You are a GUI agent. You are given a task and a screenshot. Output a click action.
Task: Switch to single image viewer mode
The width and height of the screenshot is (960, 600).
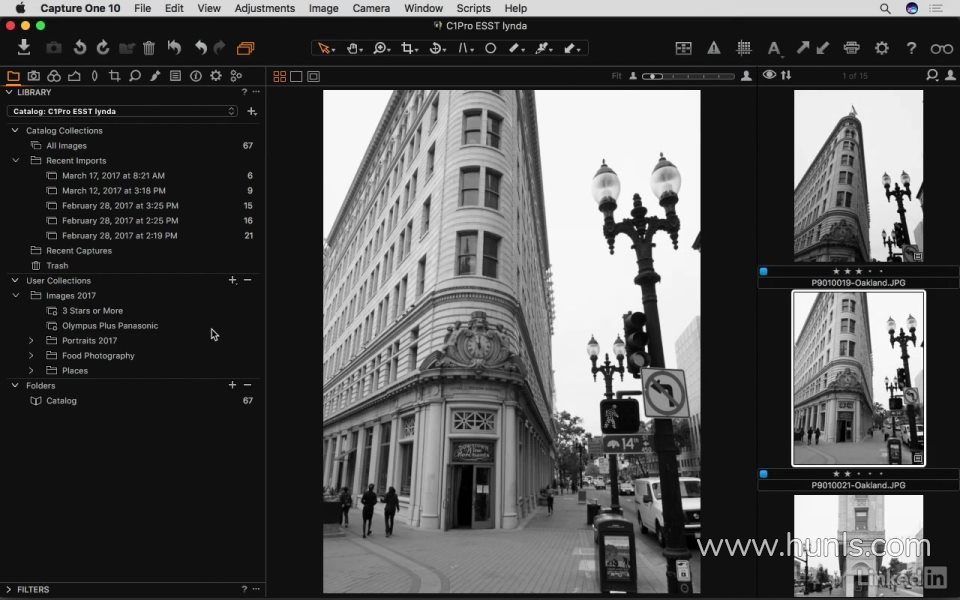tap(297, 76)
